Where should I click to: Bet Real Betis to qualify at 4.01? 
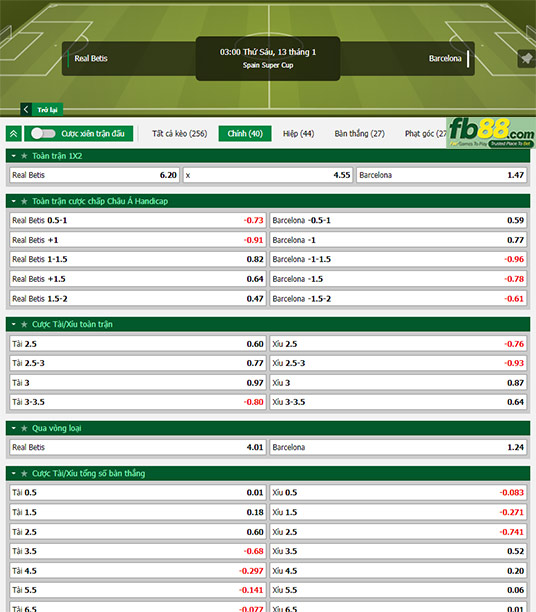[138, 447]
